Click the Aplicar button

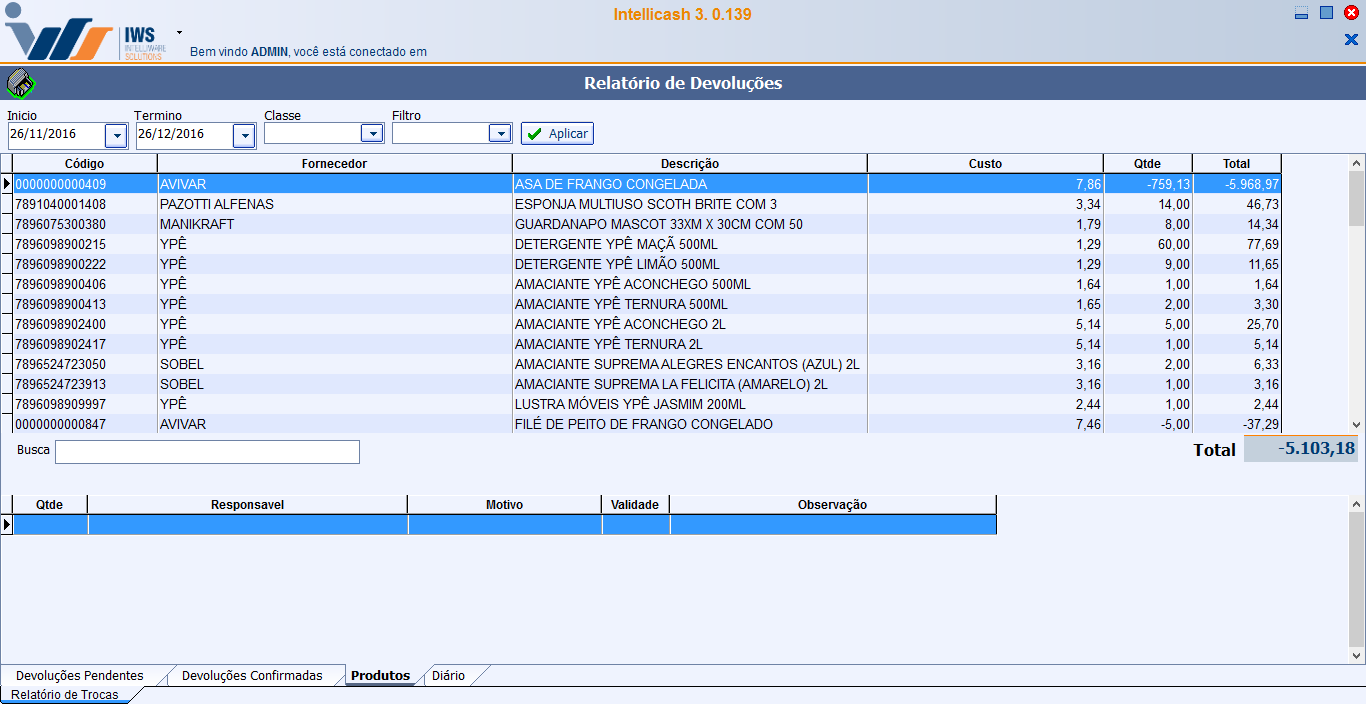(557, 134)
